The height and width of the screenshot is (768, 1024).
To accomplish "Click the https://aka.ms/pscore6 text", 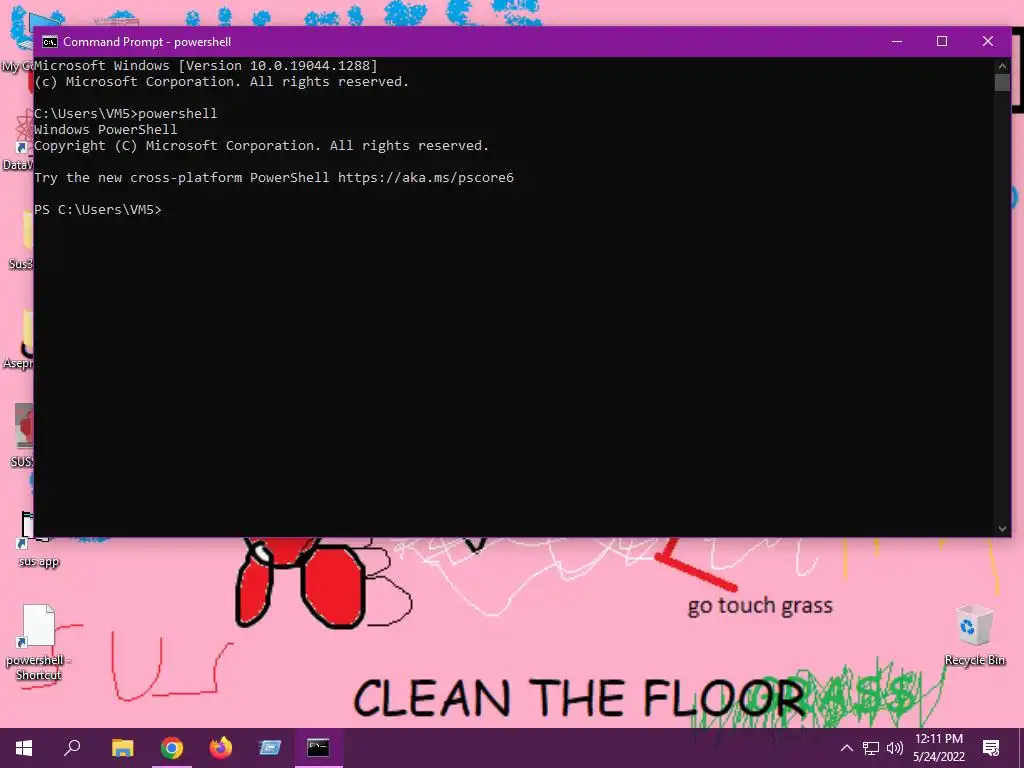I will pyautogui.click(x=426, y=178).
